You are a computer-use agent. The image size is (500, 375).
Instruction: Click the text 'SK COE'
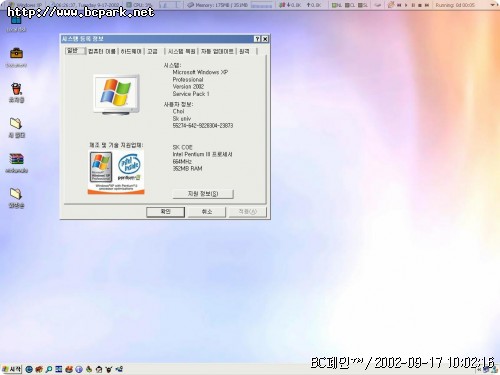point(182,147)
